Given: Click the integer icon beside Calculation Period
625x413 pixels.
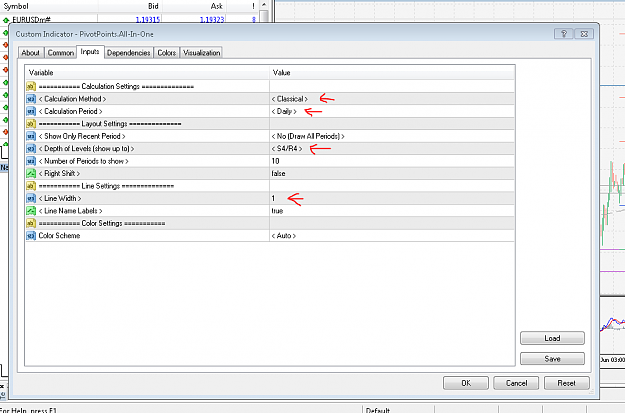Looking at the screenshot, I should click(x=31, y=111).
